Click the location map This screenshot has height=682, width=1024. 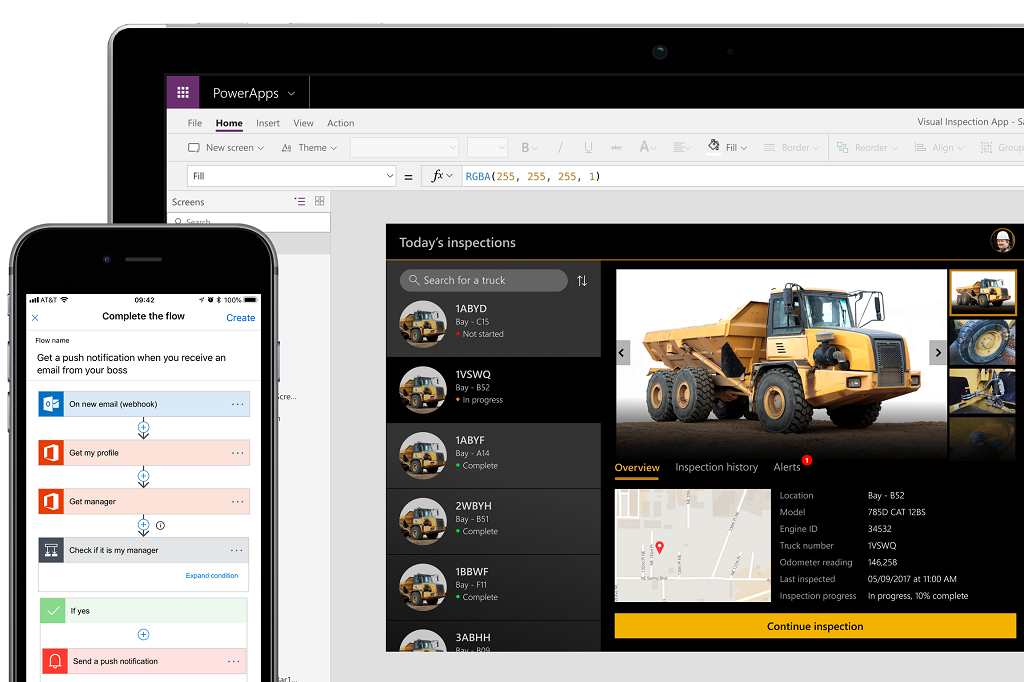pyautogui.click(x=692, y=545)
